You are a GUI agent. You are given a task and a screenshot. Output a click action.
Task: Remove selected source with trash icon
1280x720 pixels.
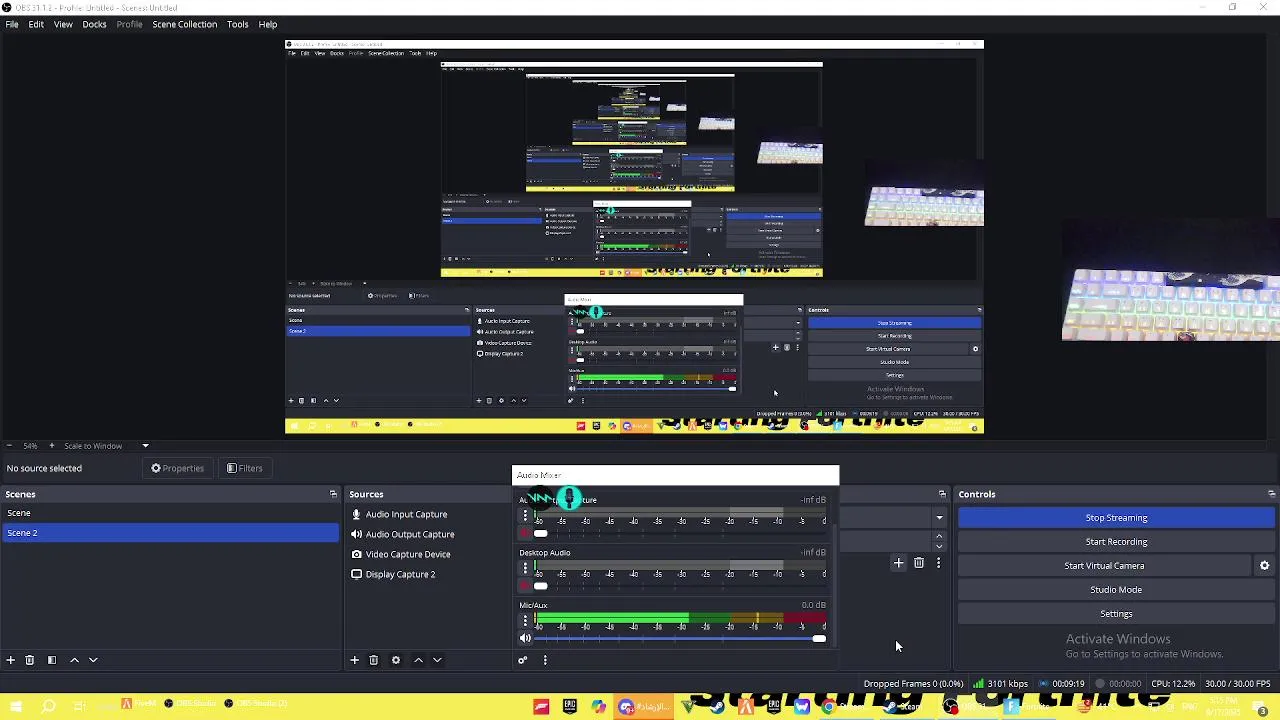coord(374,660)
